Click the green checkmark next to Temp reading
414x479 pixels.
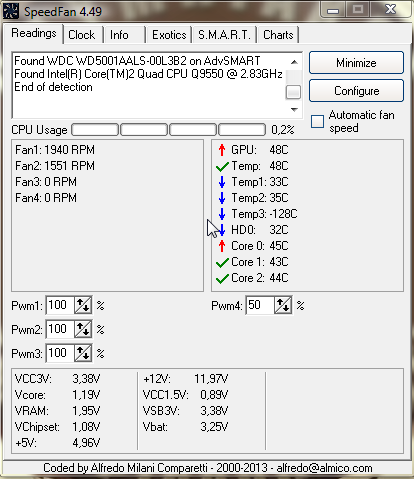tap(222, 166)
